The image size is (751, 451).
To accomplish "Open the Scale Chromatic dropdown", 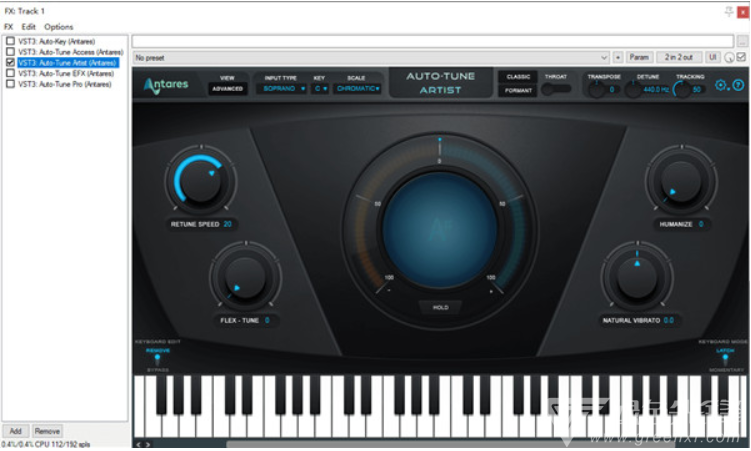I will click(x=358, y=89).
